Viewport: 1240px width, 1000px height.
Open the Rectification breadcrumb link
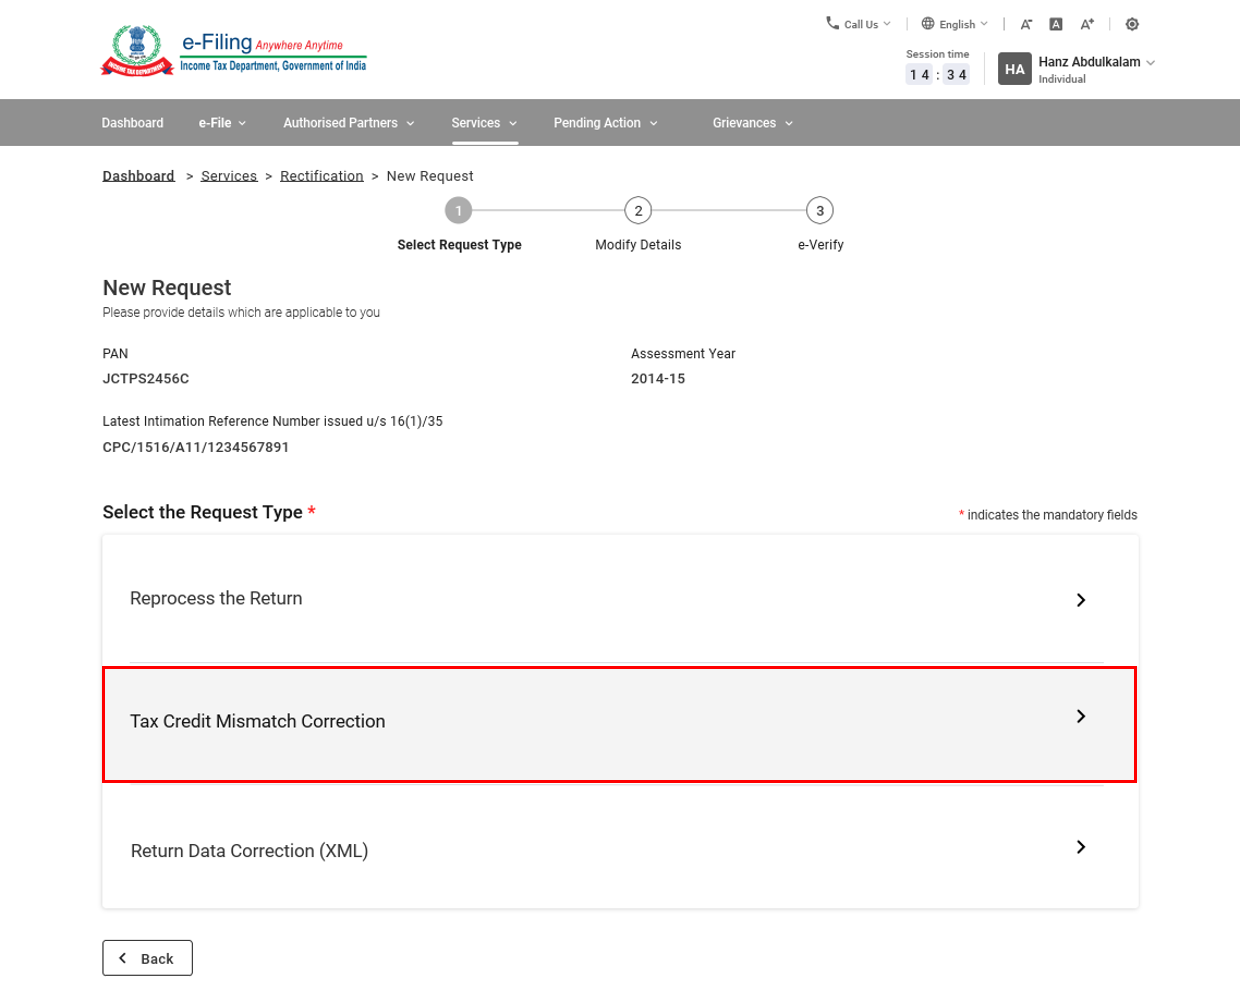click(x=321, y=176)
